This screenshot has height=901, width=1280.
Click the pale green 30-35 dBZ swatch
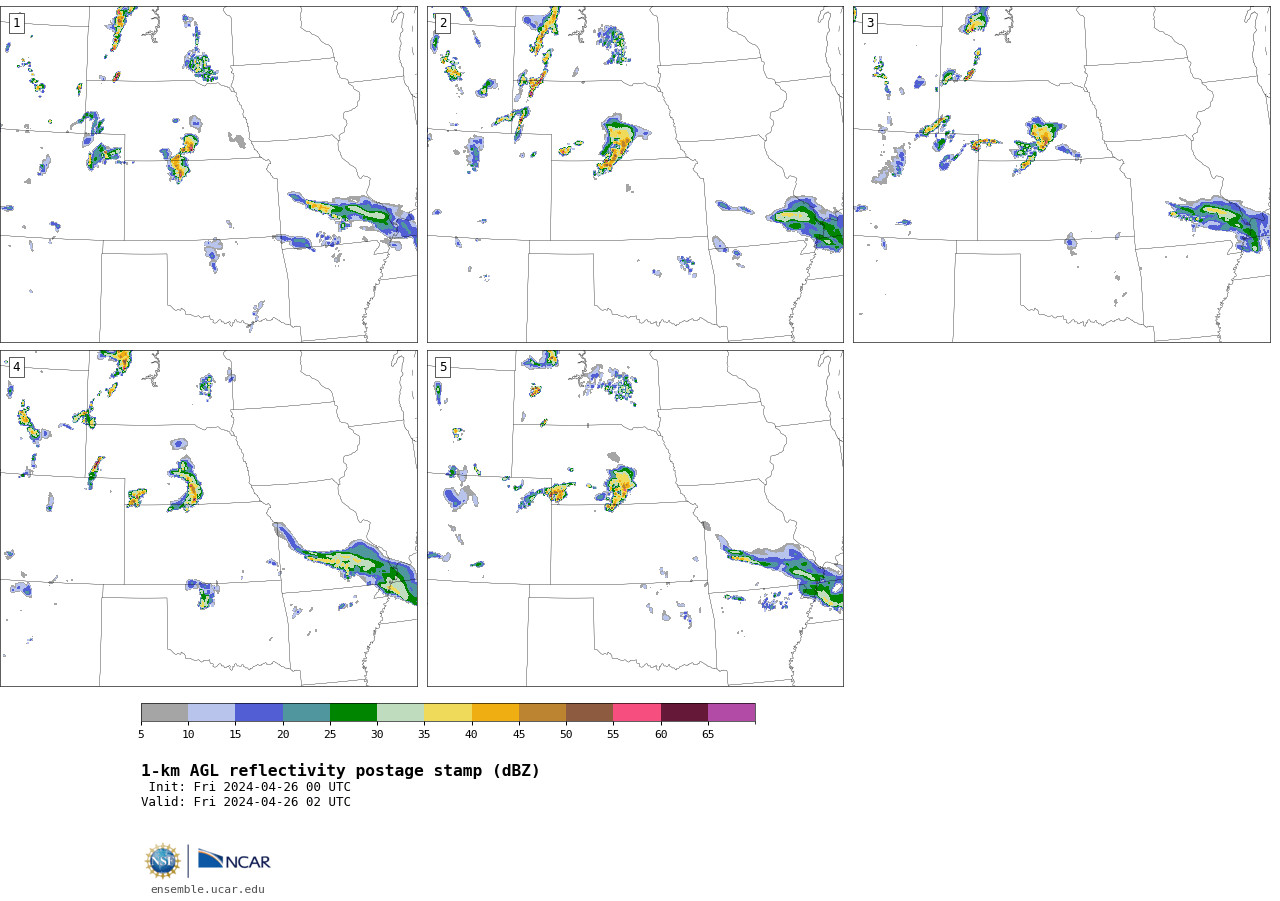(x=401, y=713)
